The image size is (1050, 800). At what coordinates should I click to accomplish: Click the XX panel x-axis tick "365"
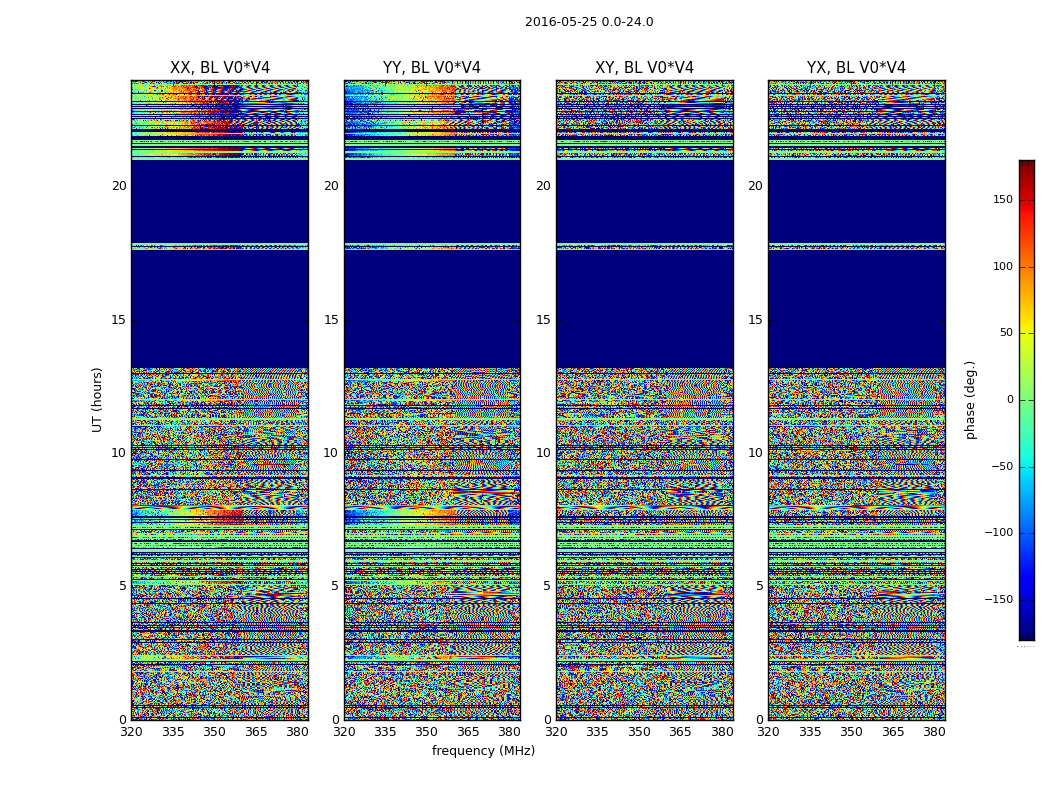[x=256, y=732]
